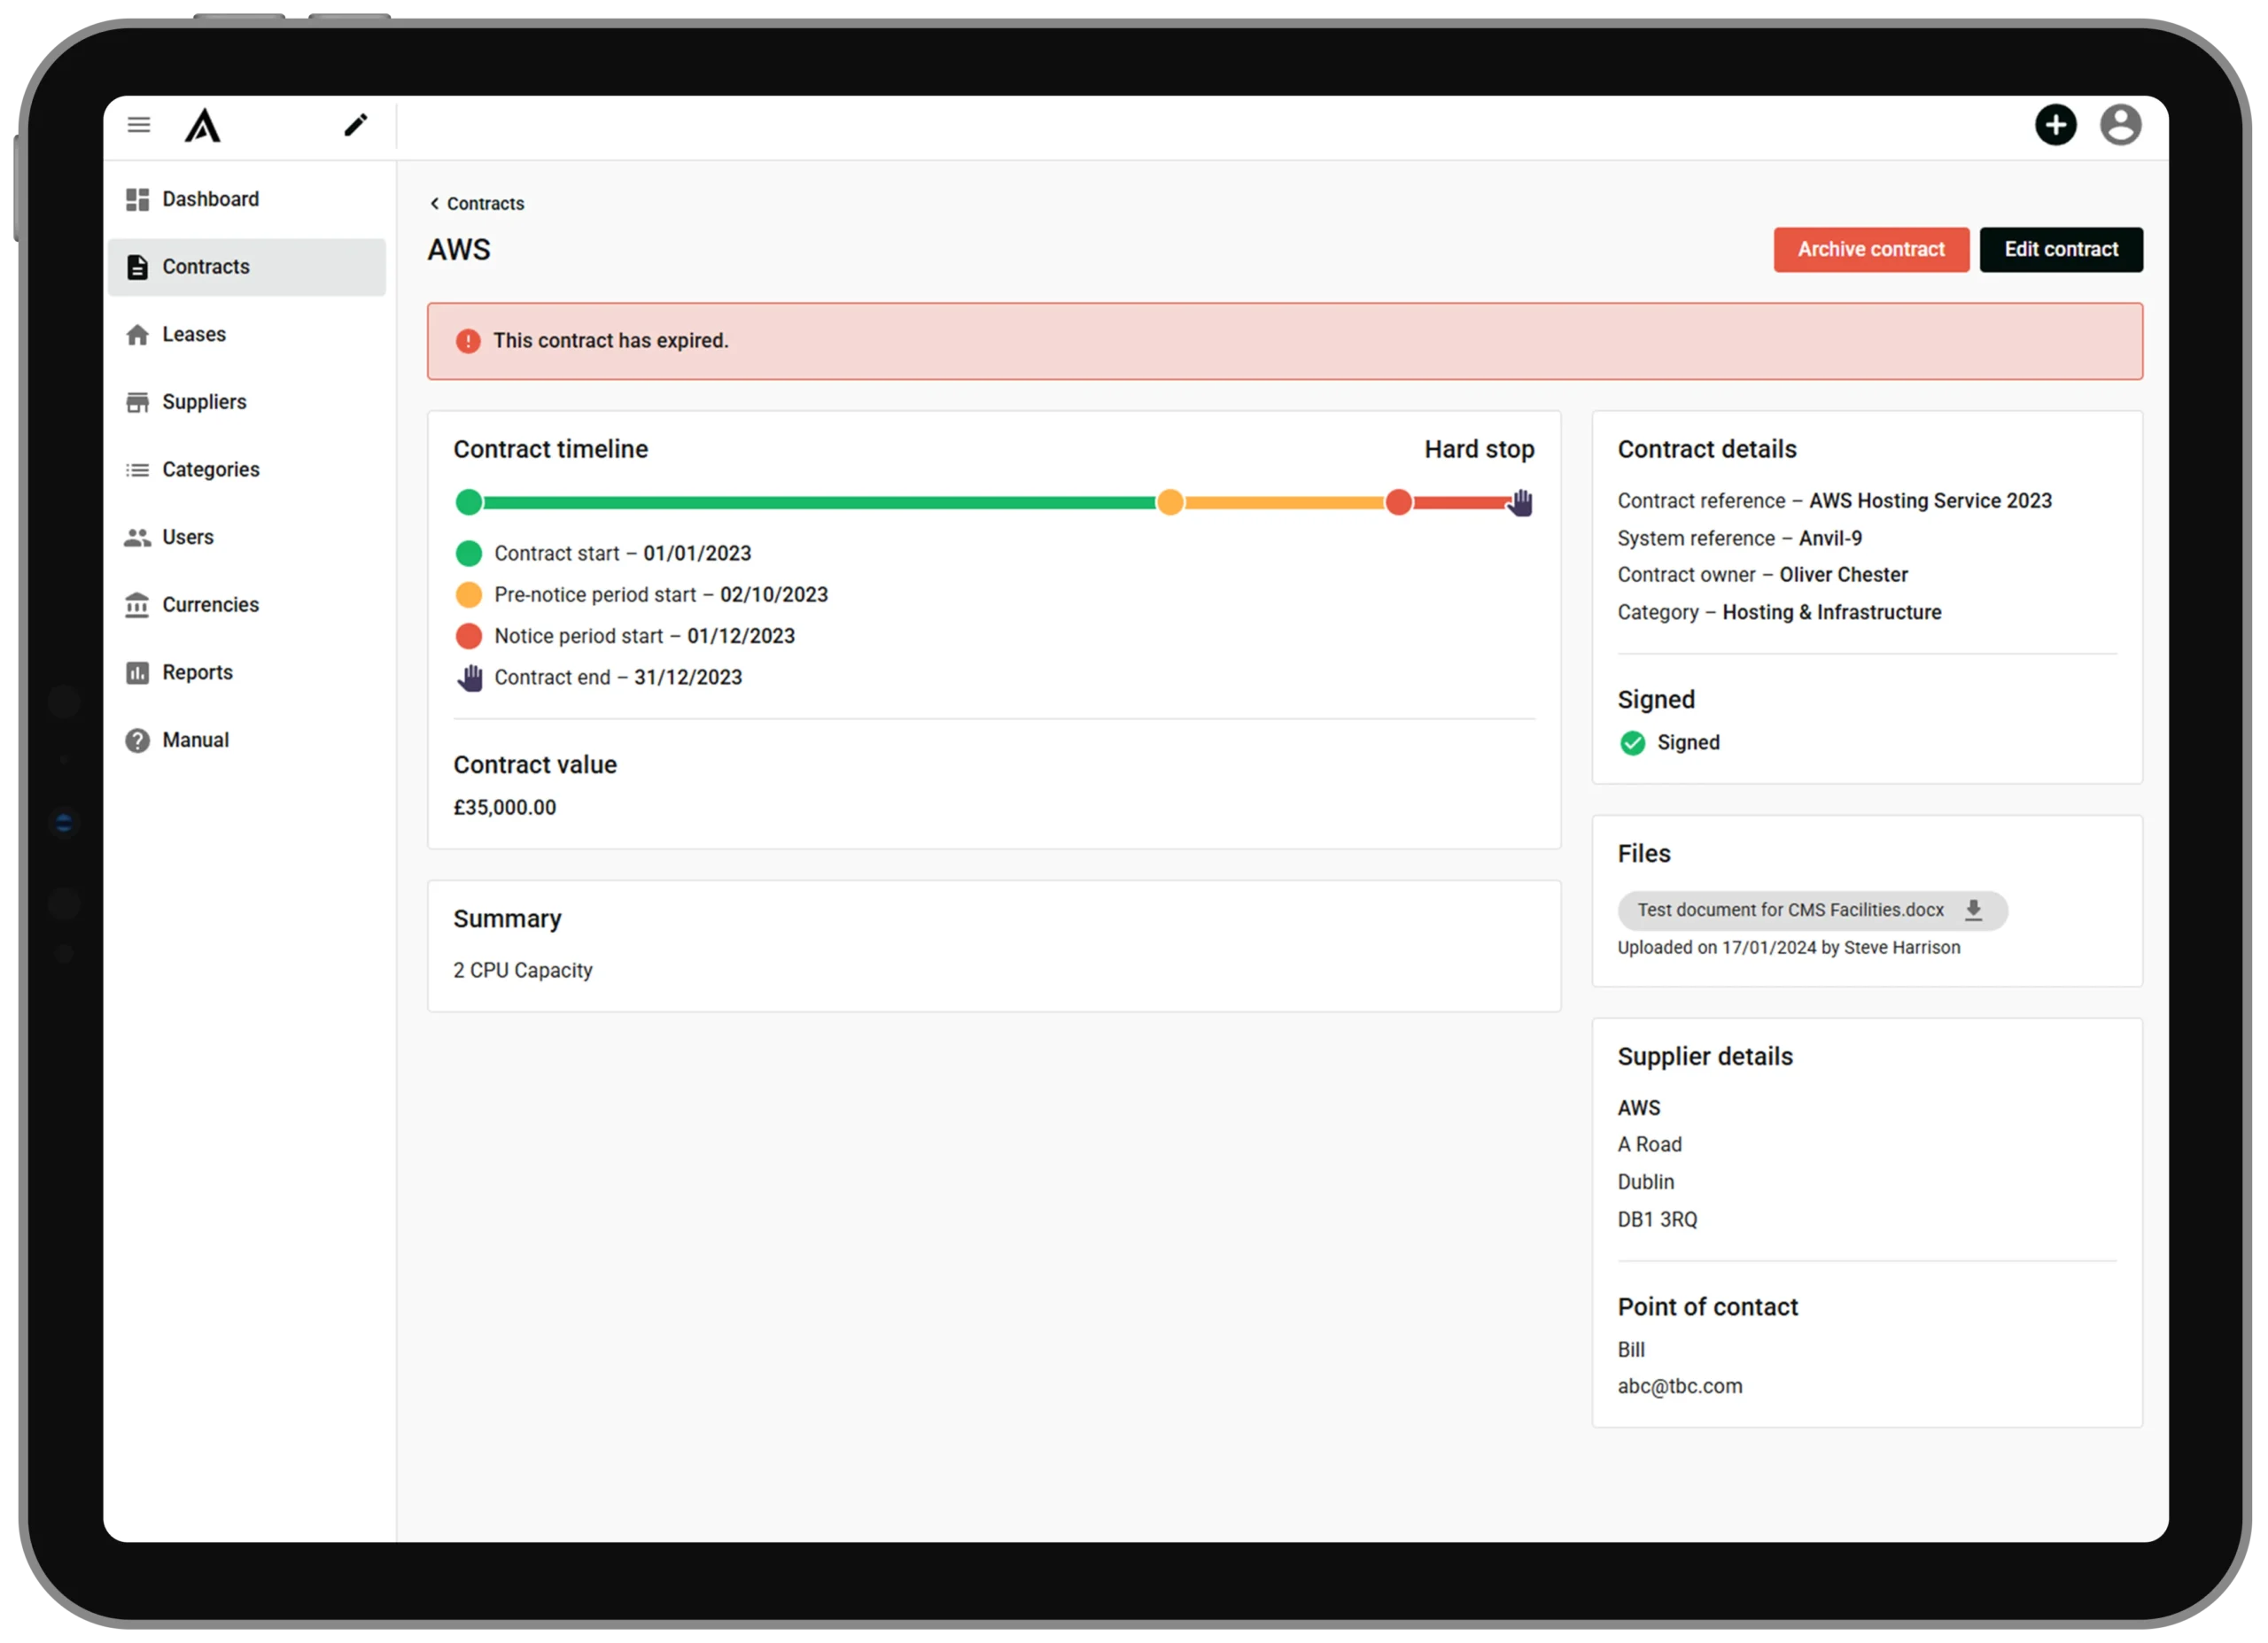2268x1643 pixels.
Task: Click the Leases house icon
Action: (x=138, y=335)
